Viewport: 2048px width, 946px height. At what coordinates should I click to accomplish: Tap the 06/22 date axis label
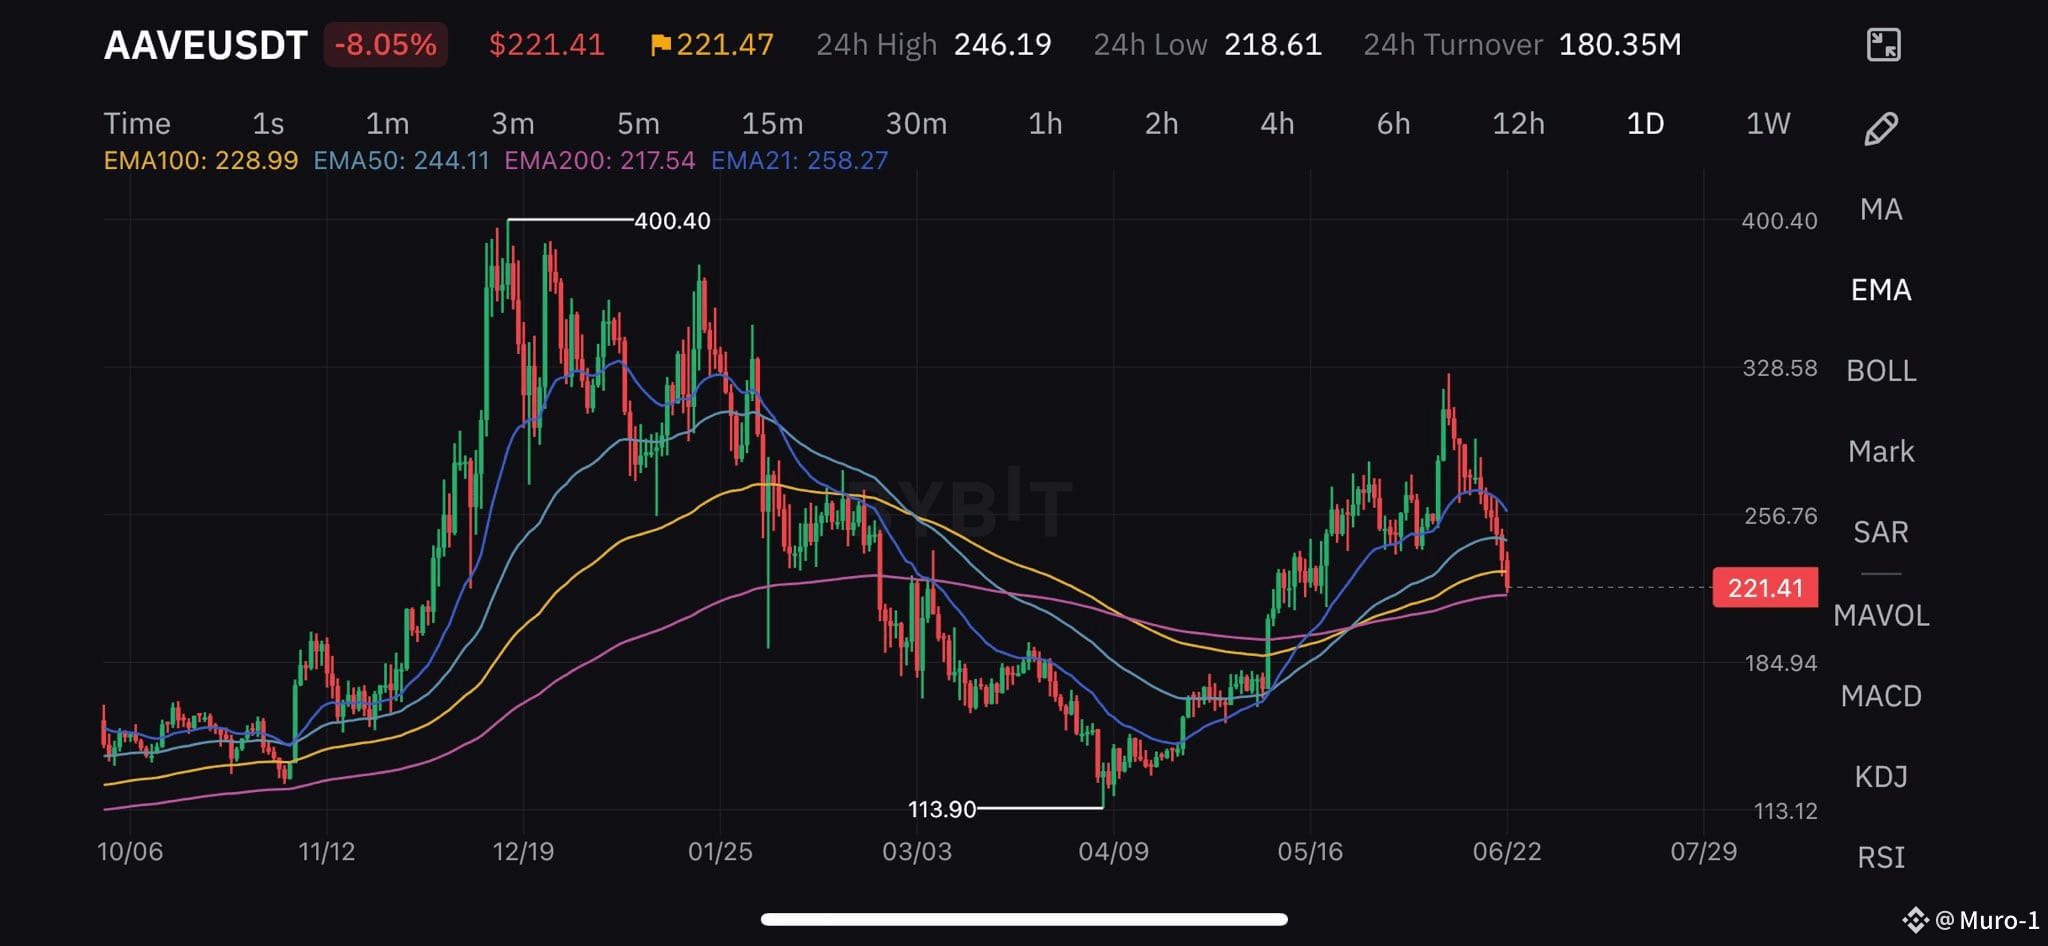[x=1507, y=852]
